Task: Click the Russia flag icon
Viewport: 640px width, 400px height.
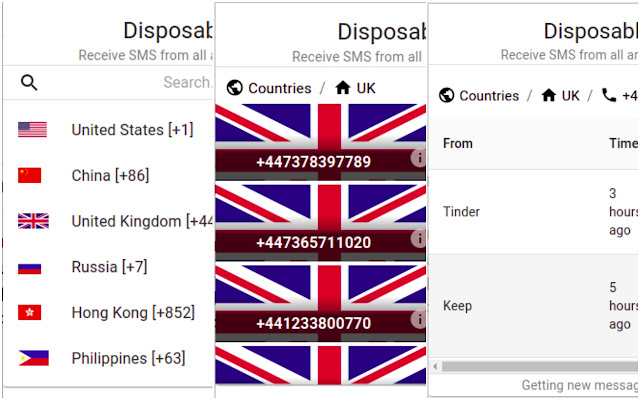Action: (30, 267)
